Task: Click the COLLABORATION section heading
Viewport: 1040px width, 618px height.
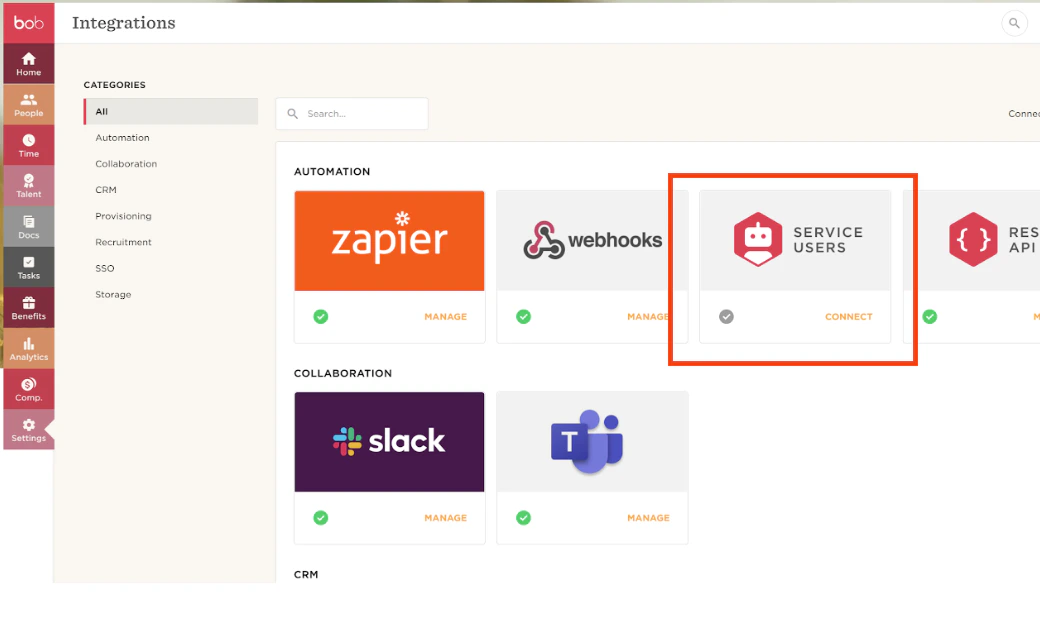Action: tap(343, 373)
